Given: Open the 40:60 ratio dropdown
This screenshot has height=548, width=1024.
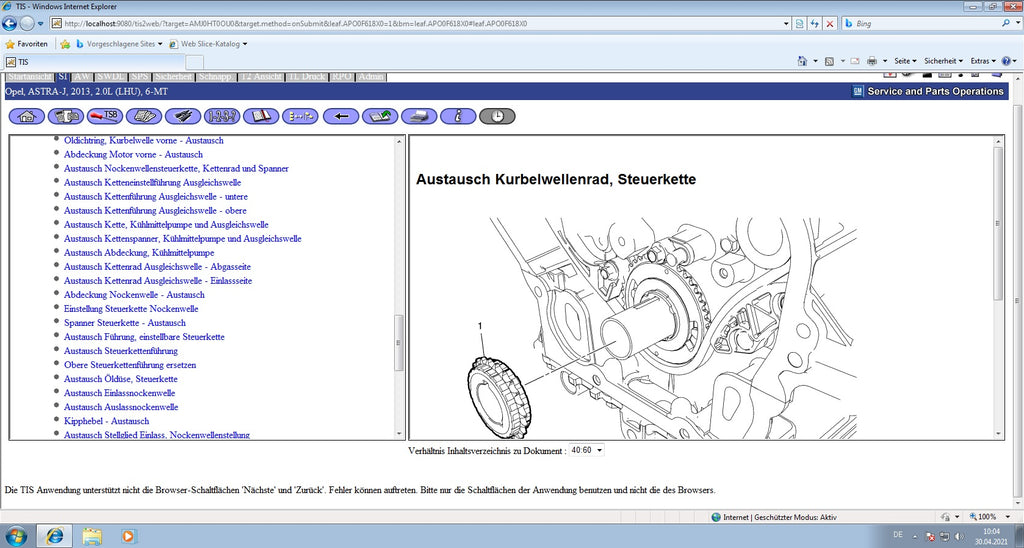Looking at the screenshot, I should (586, 450).
